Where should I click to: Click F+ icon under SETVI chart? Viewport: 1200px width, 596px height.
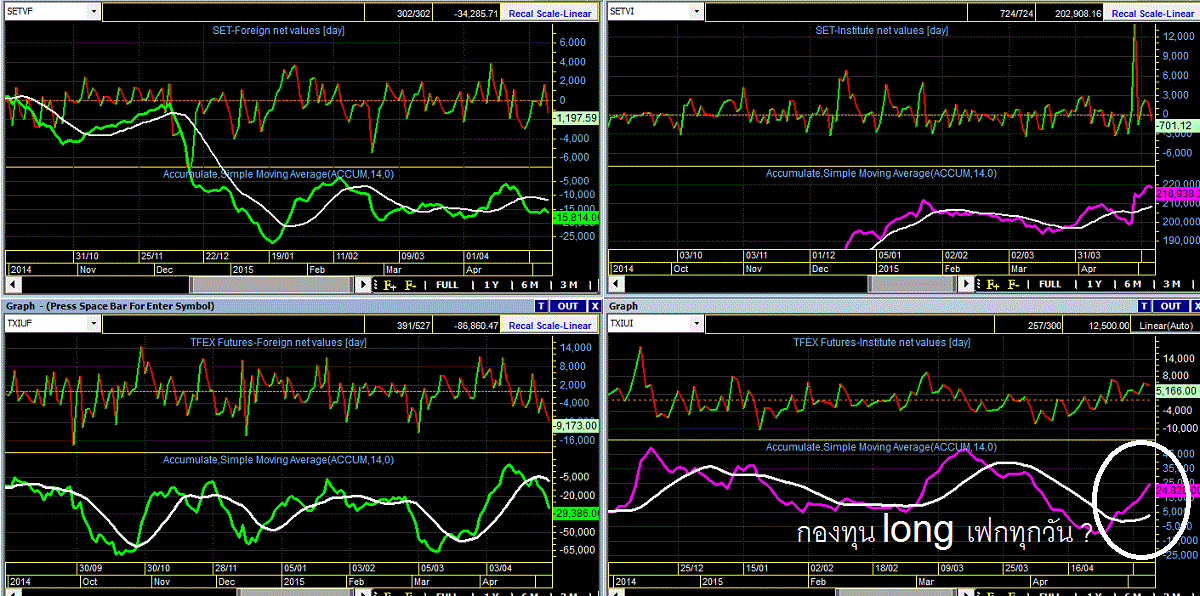point(993,284)
